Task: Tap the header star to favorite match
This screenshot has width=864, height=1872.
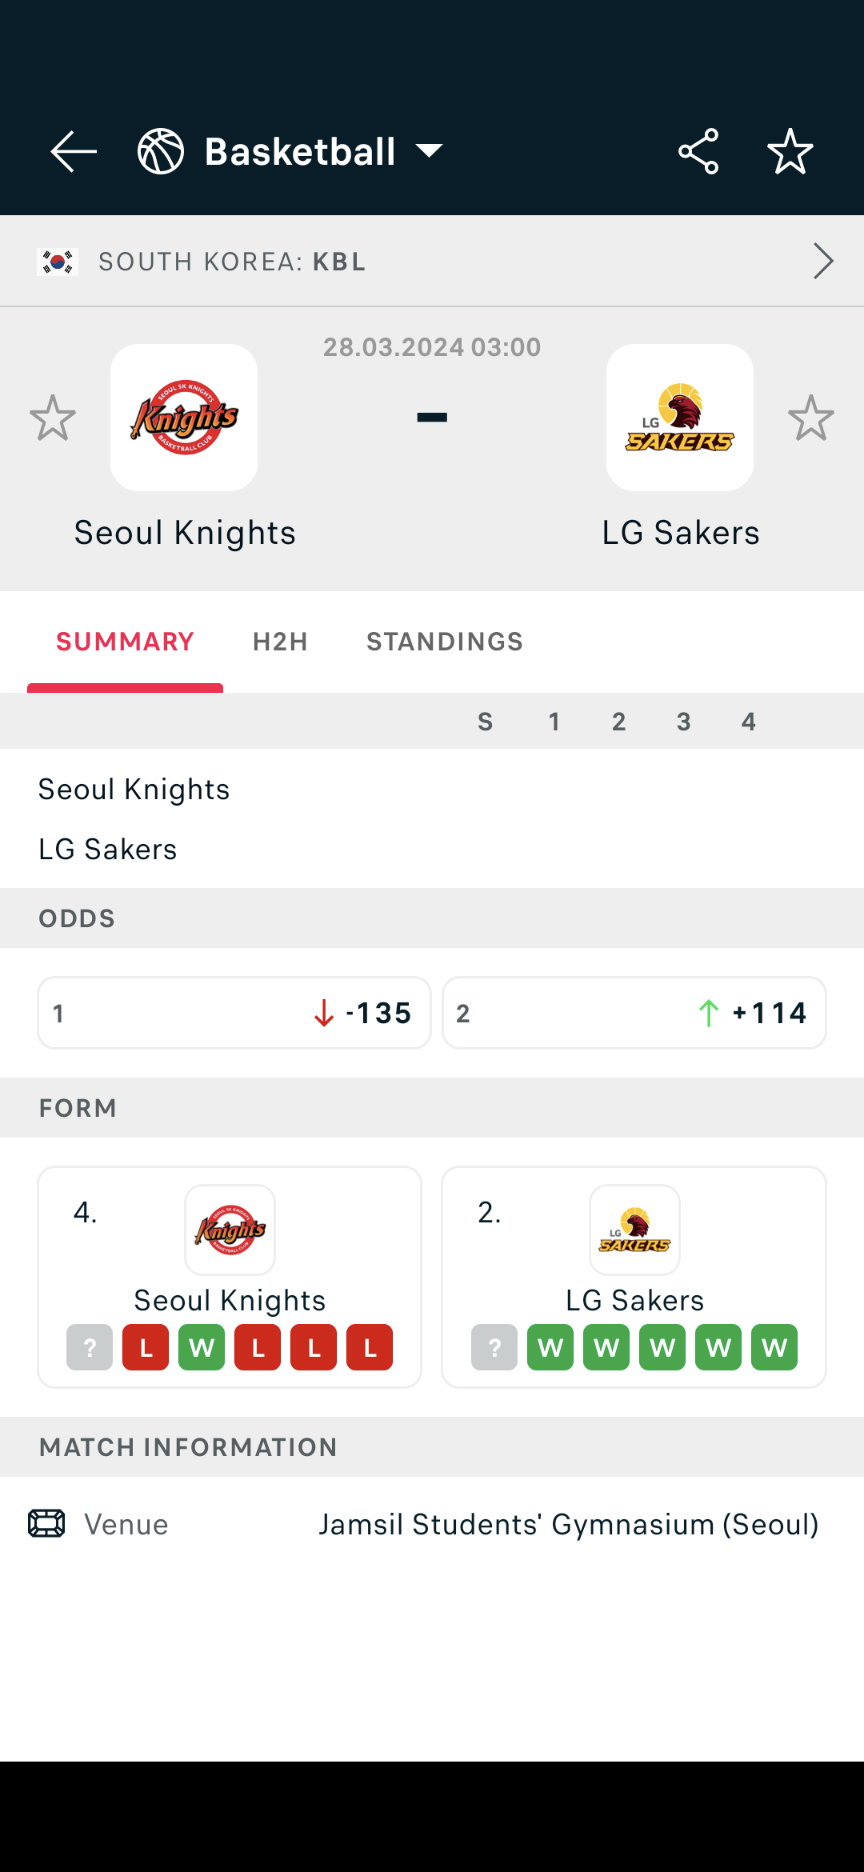Action: (x=790, y=152)
